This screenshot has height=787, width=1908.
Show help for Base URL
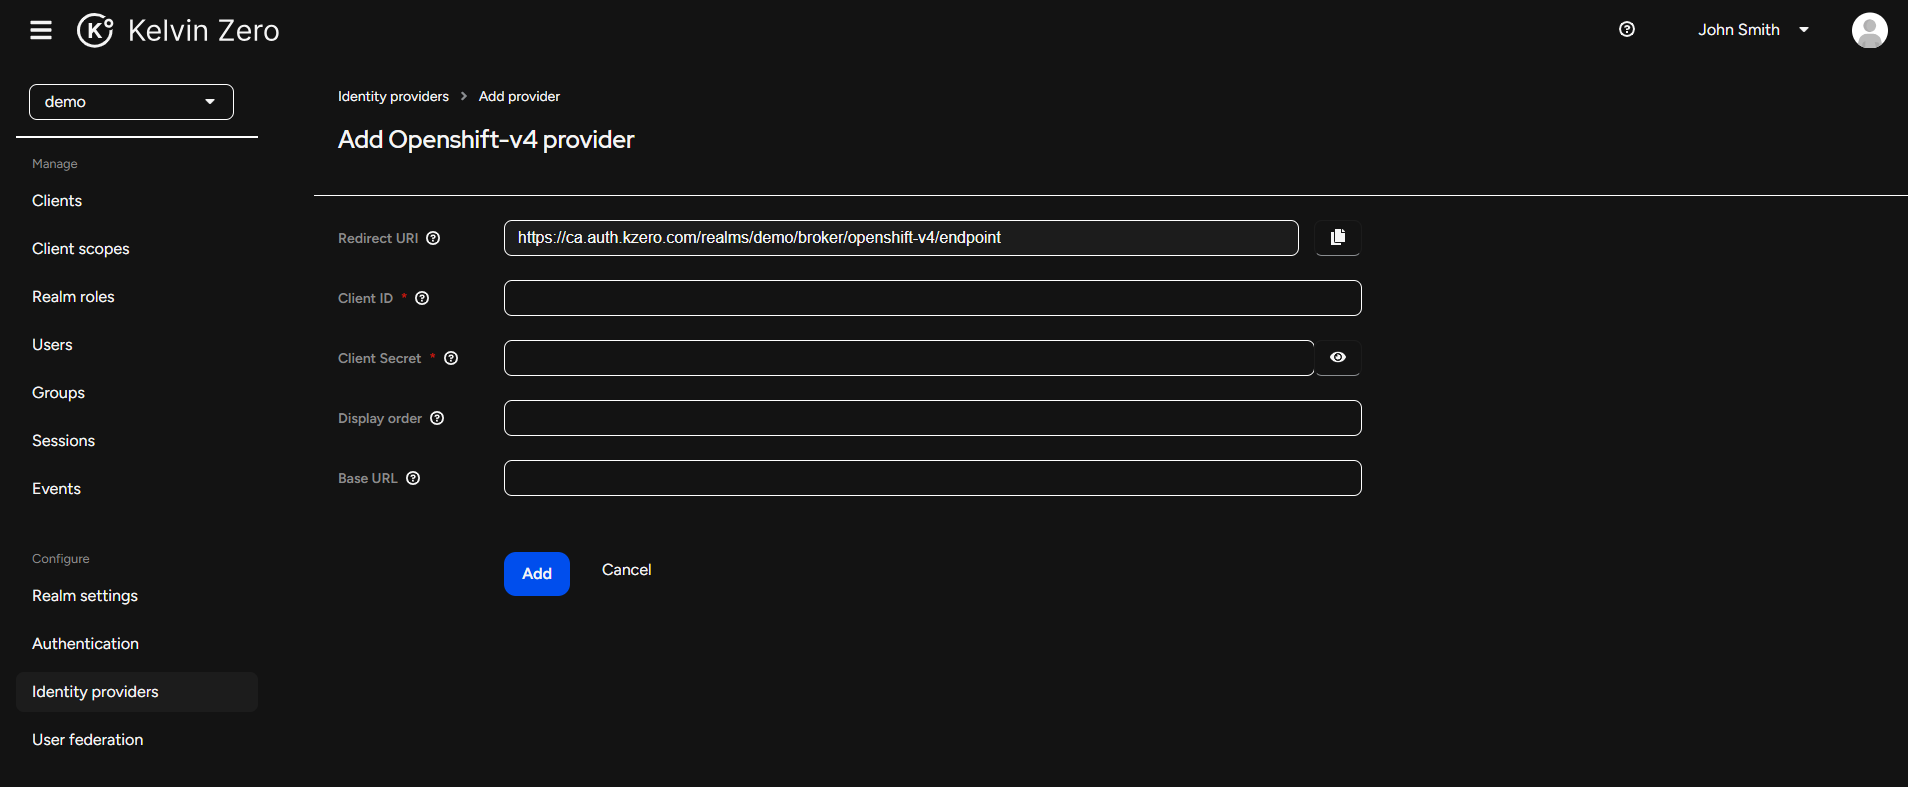[x=413, y=478]
